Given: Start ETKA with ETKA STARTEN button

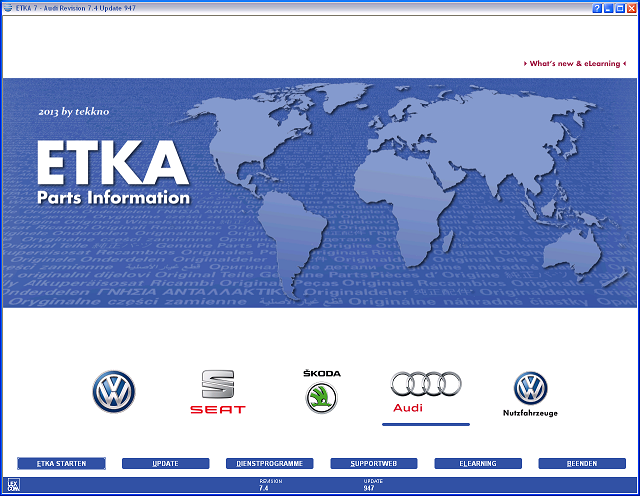Looking at the screenshot, I should click(61, 463).
